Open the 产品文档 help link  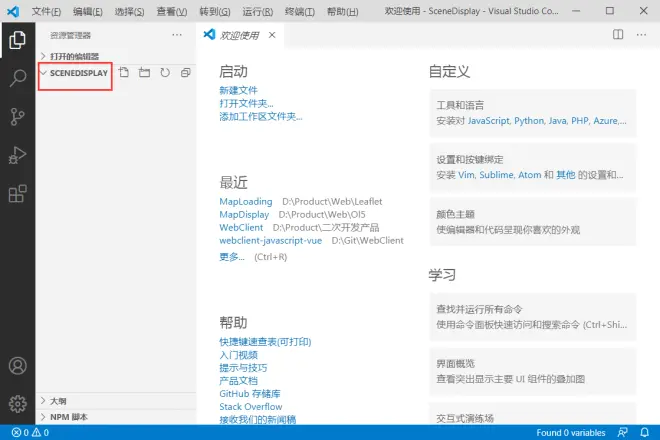click(x=238, y=381)
